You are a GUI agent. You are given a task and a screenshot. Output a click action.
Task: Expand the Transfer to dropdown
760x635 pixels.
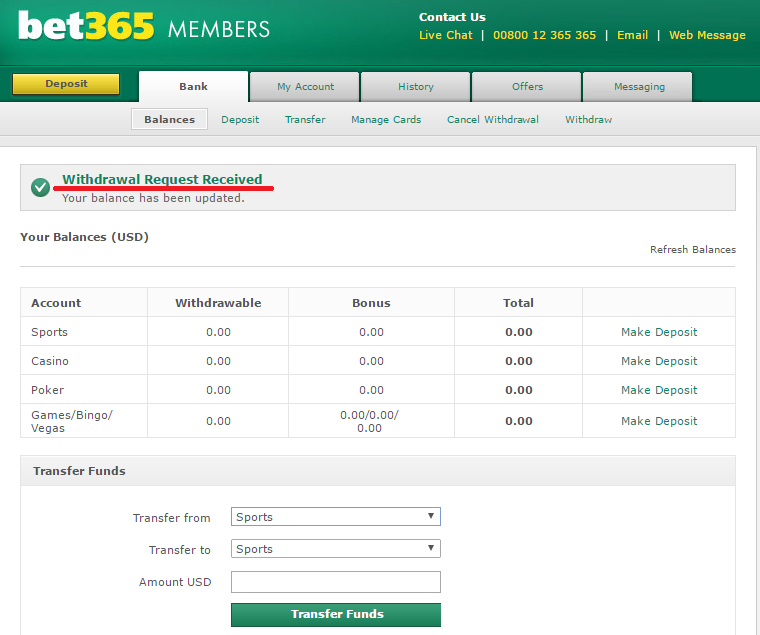click(335, 549)
